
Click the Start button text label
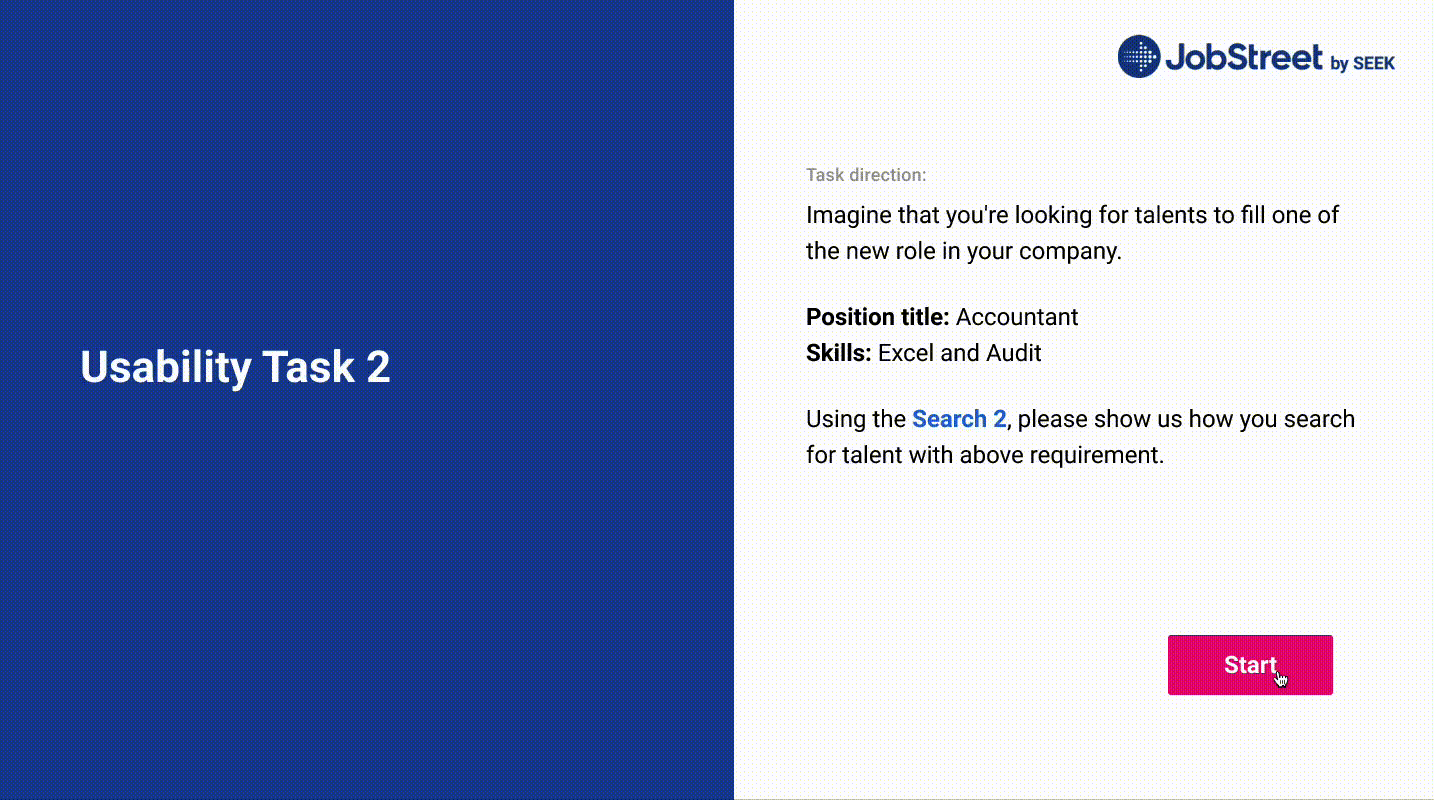point(1249,665)
